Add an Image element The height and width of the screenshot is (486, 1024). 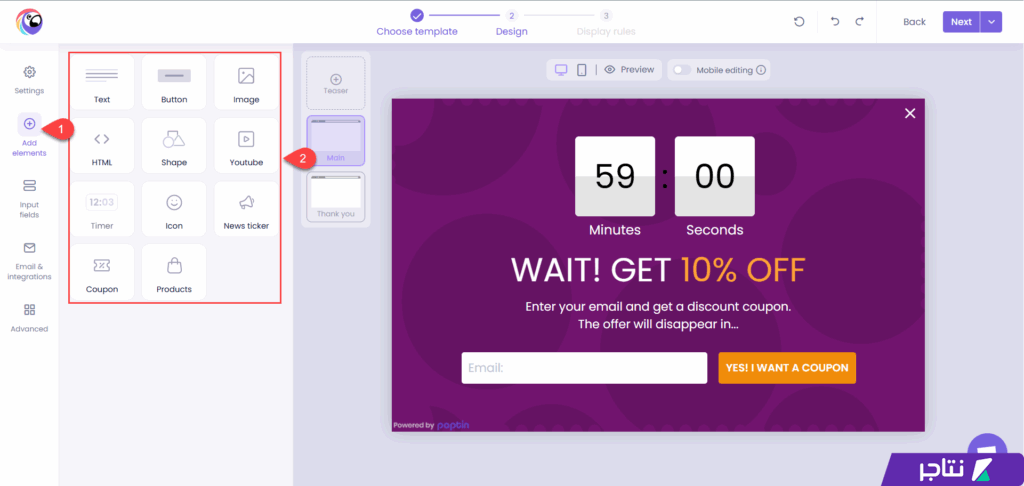246,82
